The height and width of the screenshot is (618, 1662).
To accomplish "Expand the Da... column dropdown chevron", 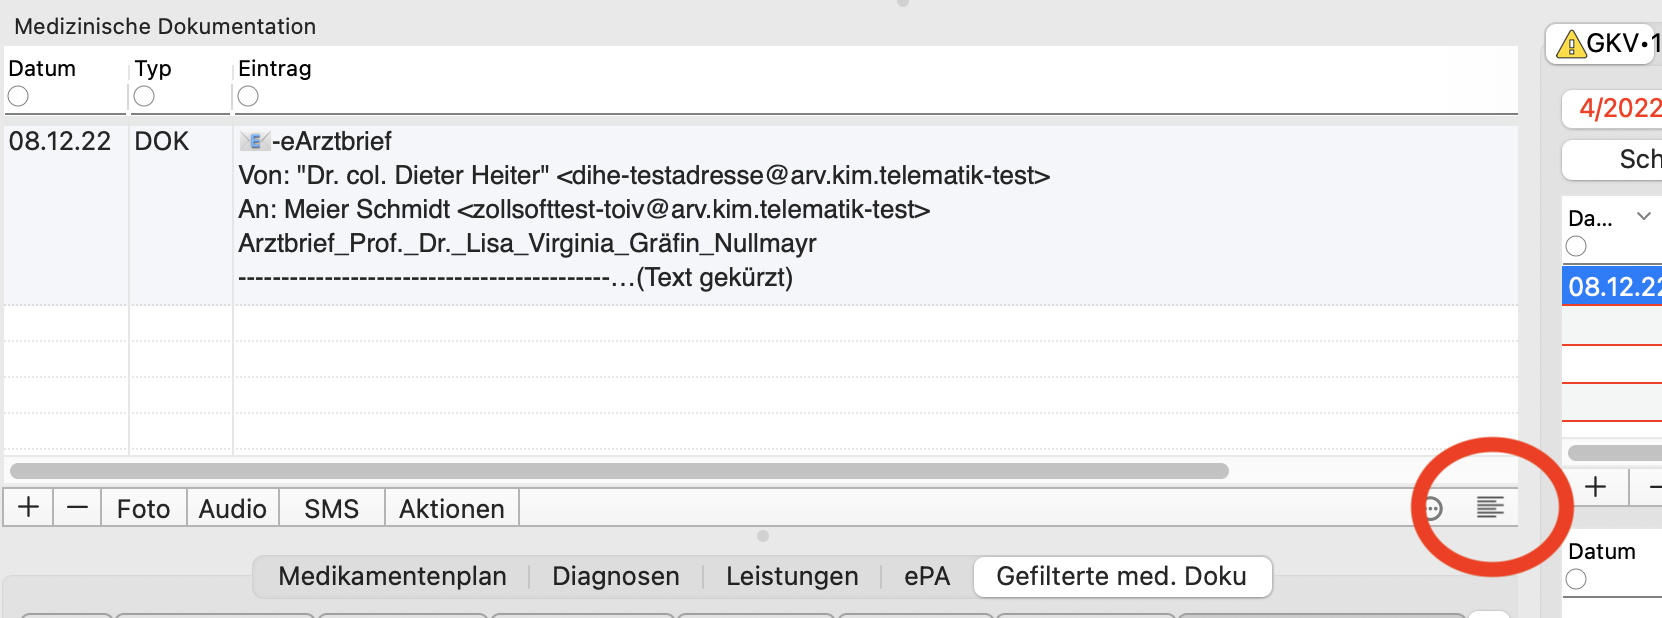I will coord(1643,216).
